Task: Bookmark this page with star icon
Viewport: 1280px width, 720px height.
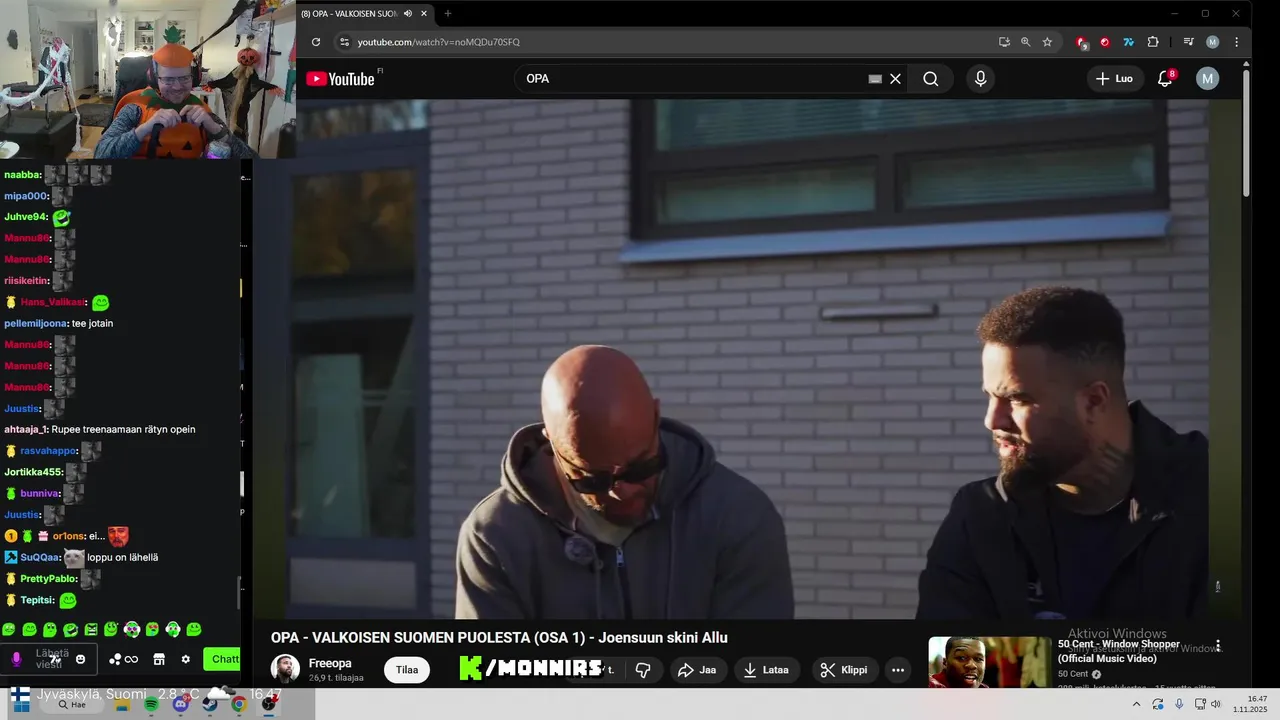Action: pos(1047,42)
